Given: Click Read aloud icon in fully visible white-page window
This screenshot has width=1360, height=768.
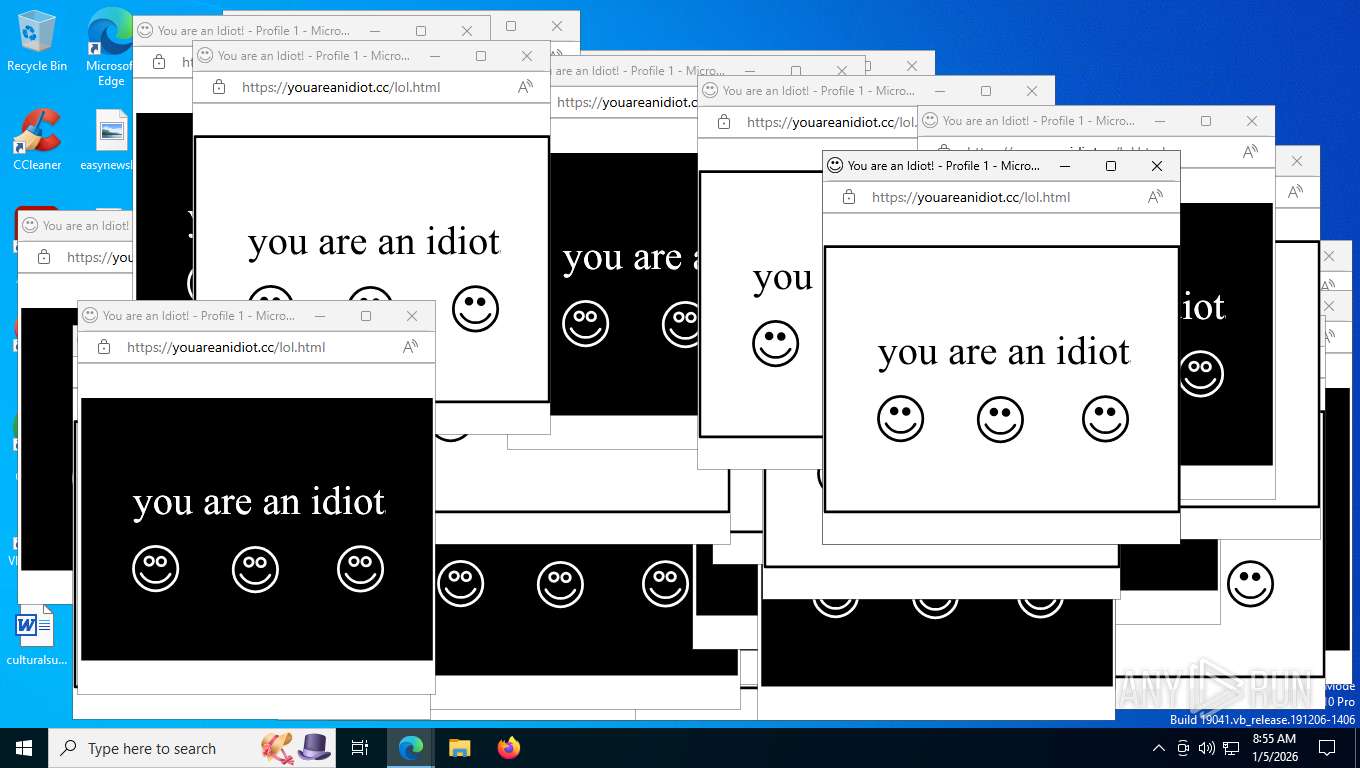Looking at the screenshot, I should pyautogui.click(x=1155, y=197).
